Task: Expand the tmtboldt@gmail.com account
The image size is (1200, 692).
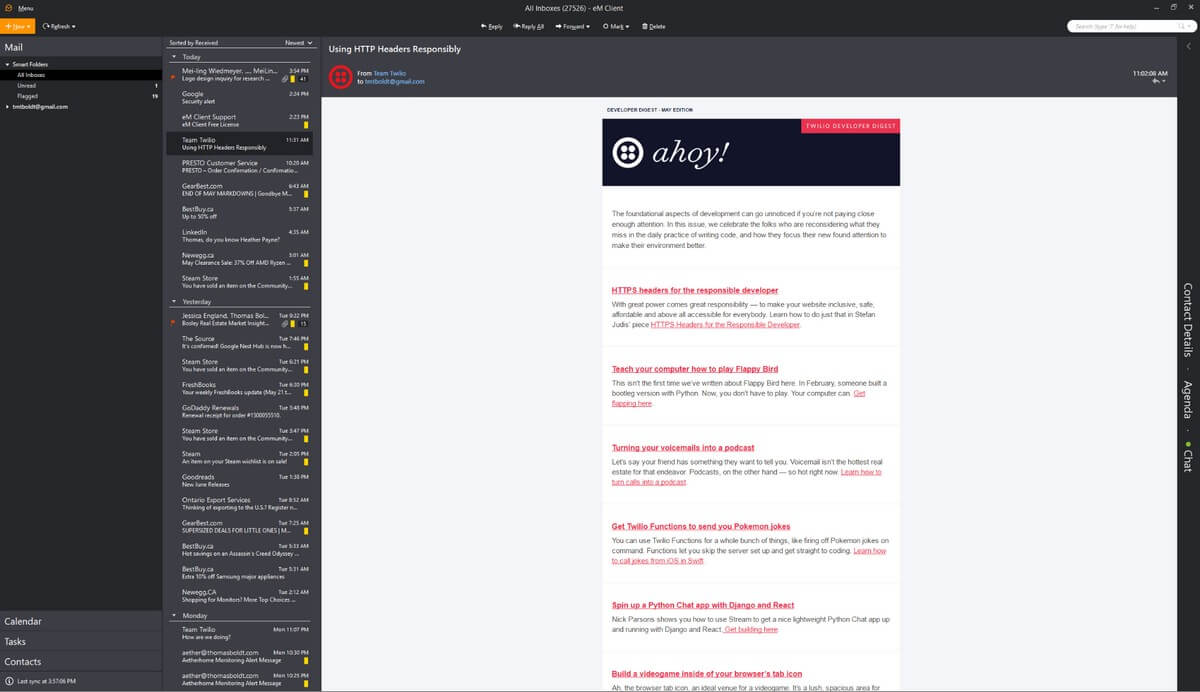Action: coord(5,106)
